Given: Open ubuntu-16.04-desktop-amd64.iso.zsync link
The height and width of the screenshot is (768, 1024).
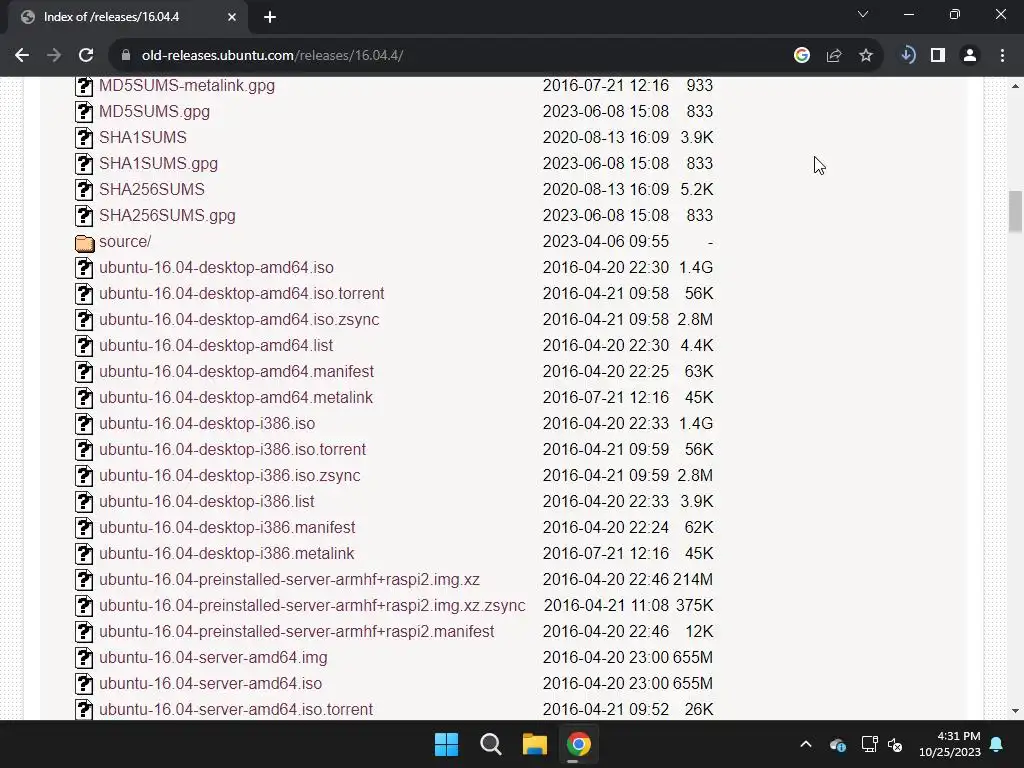Looking at the screenshot, I should click(239, 319).
